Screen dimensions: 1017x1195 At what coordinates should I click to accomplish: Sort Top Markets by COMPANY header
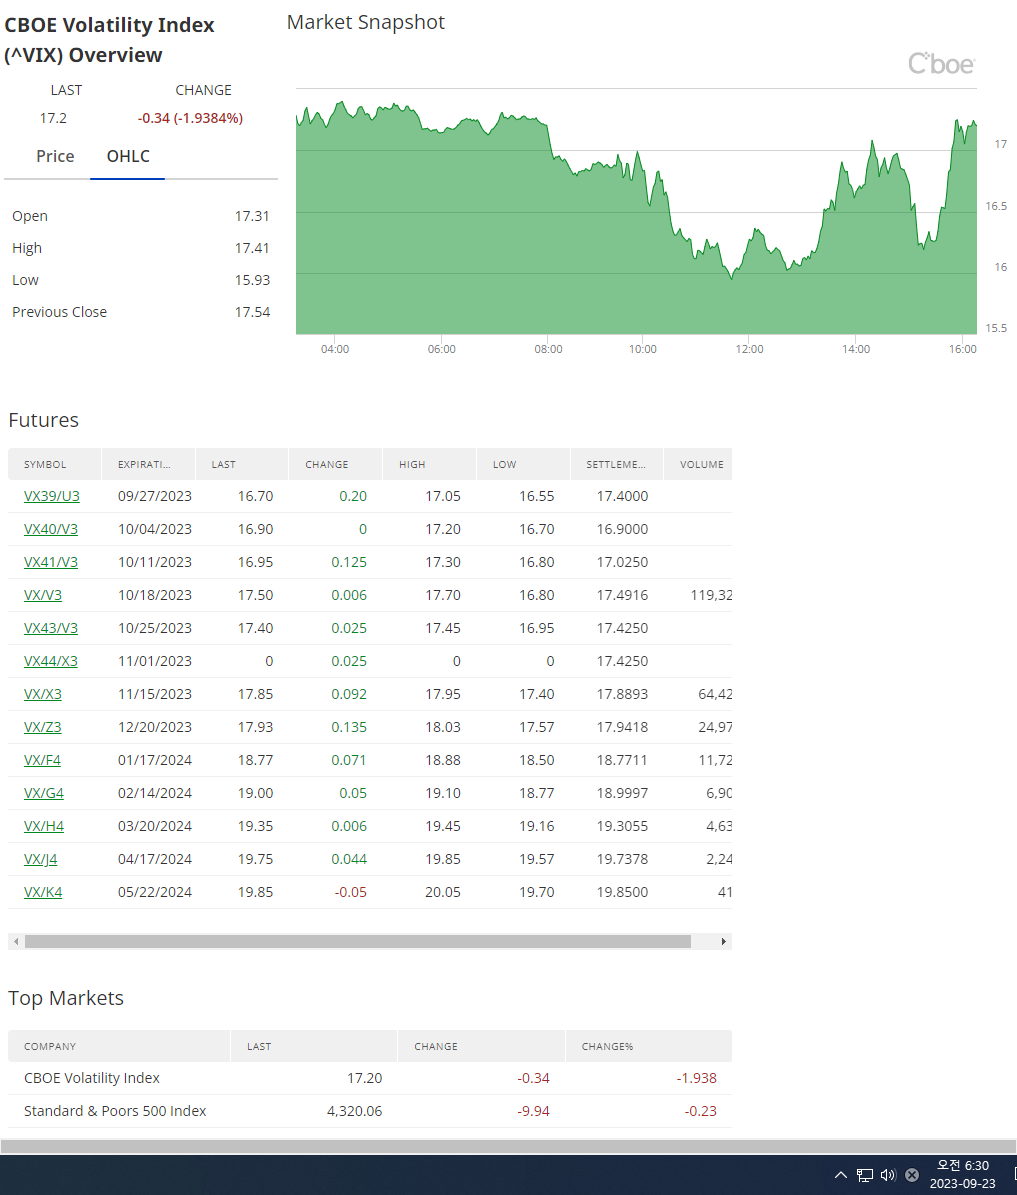tap(119, 1046)
